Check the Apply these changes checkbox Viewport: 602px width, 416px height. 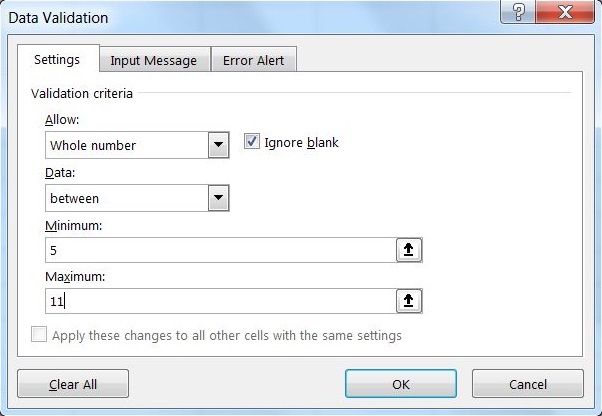[x=39, y=336]
